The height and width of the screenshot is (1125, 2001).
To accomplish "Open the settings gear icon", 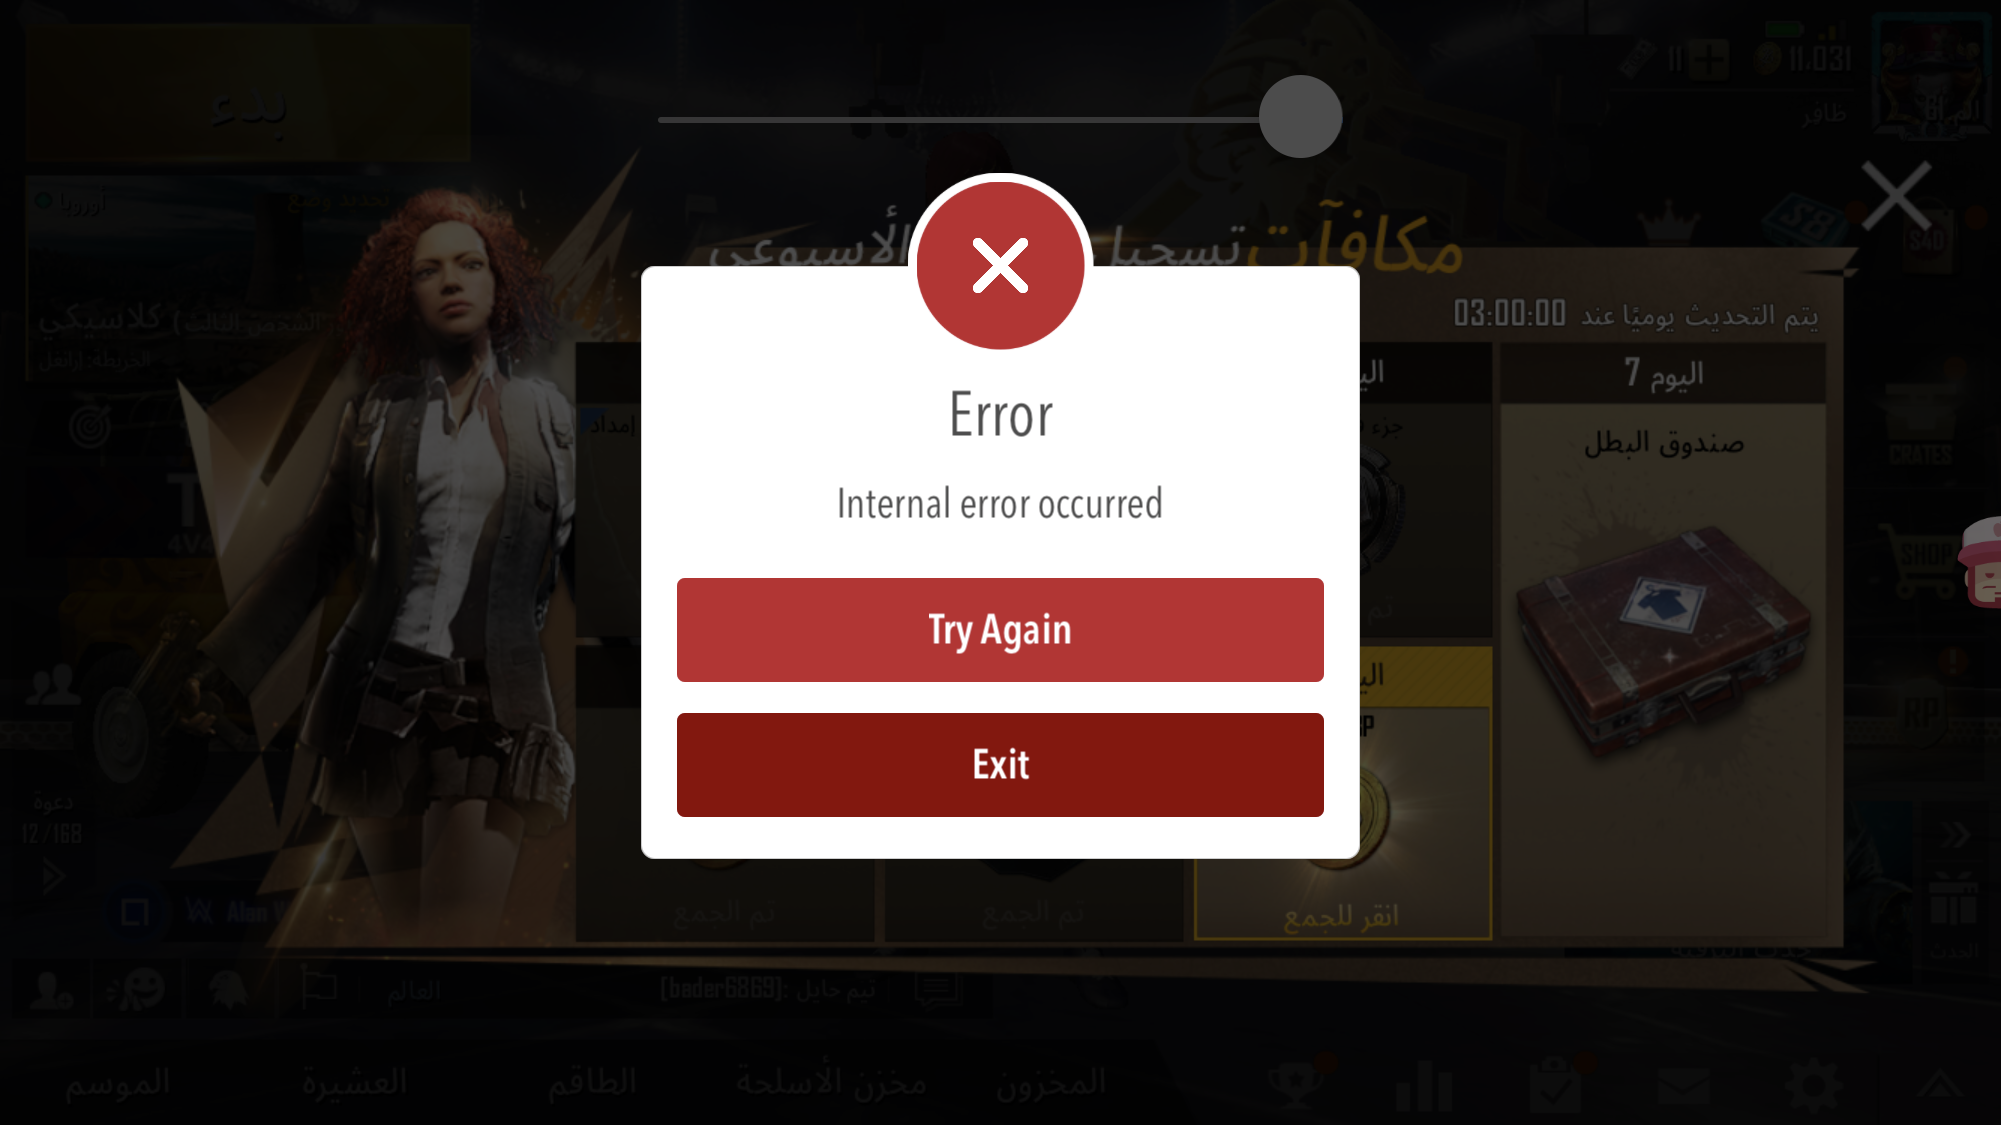I will pyautogui.click(x=1814, y=1087).
